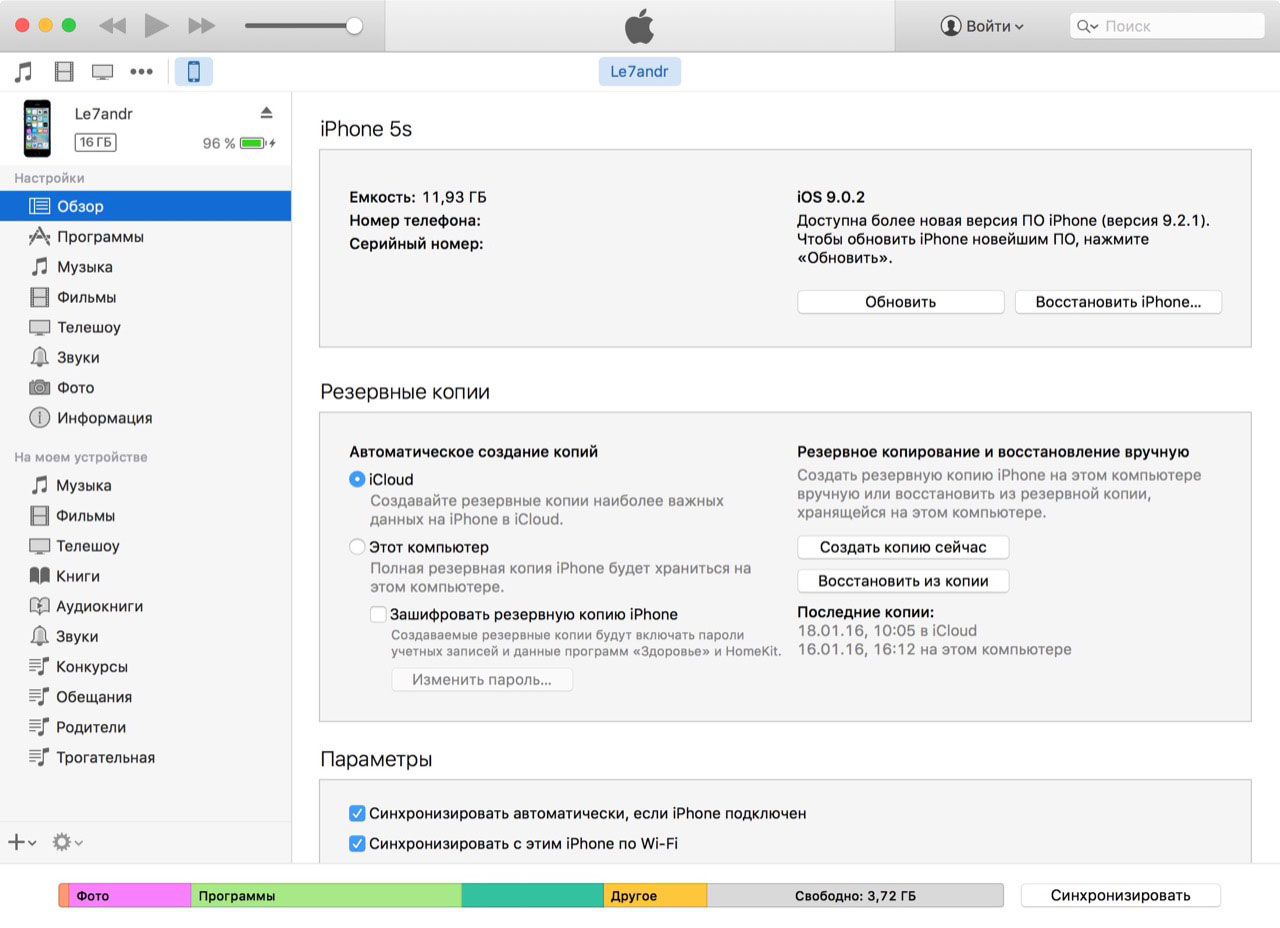Open the Movies library icon

(64, 72)
